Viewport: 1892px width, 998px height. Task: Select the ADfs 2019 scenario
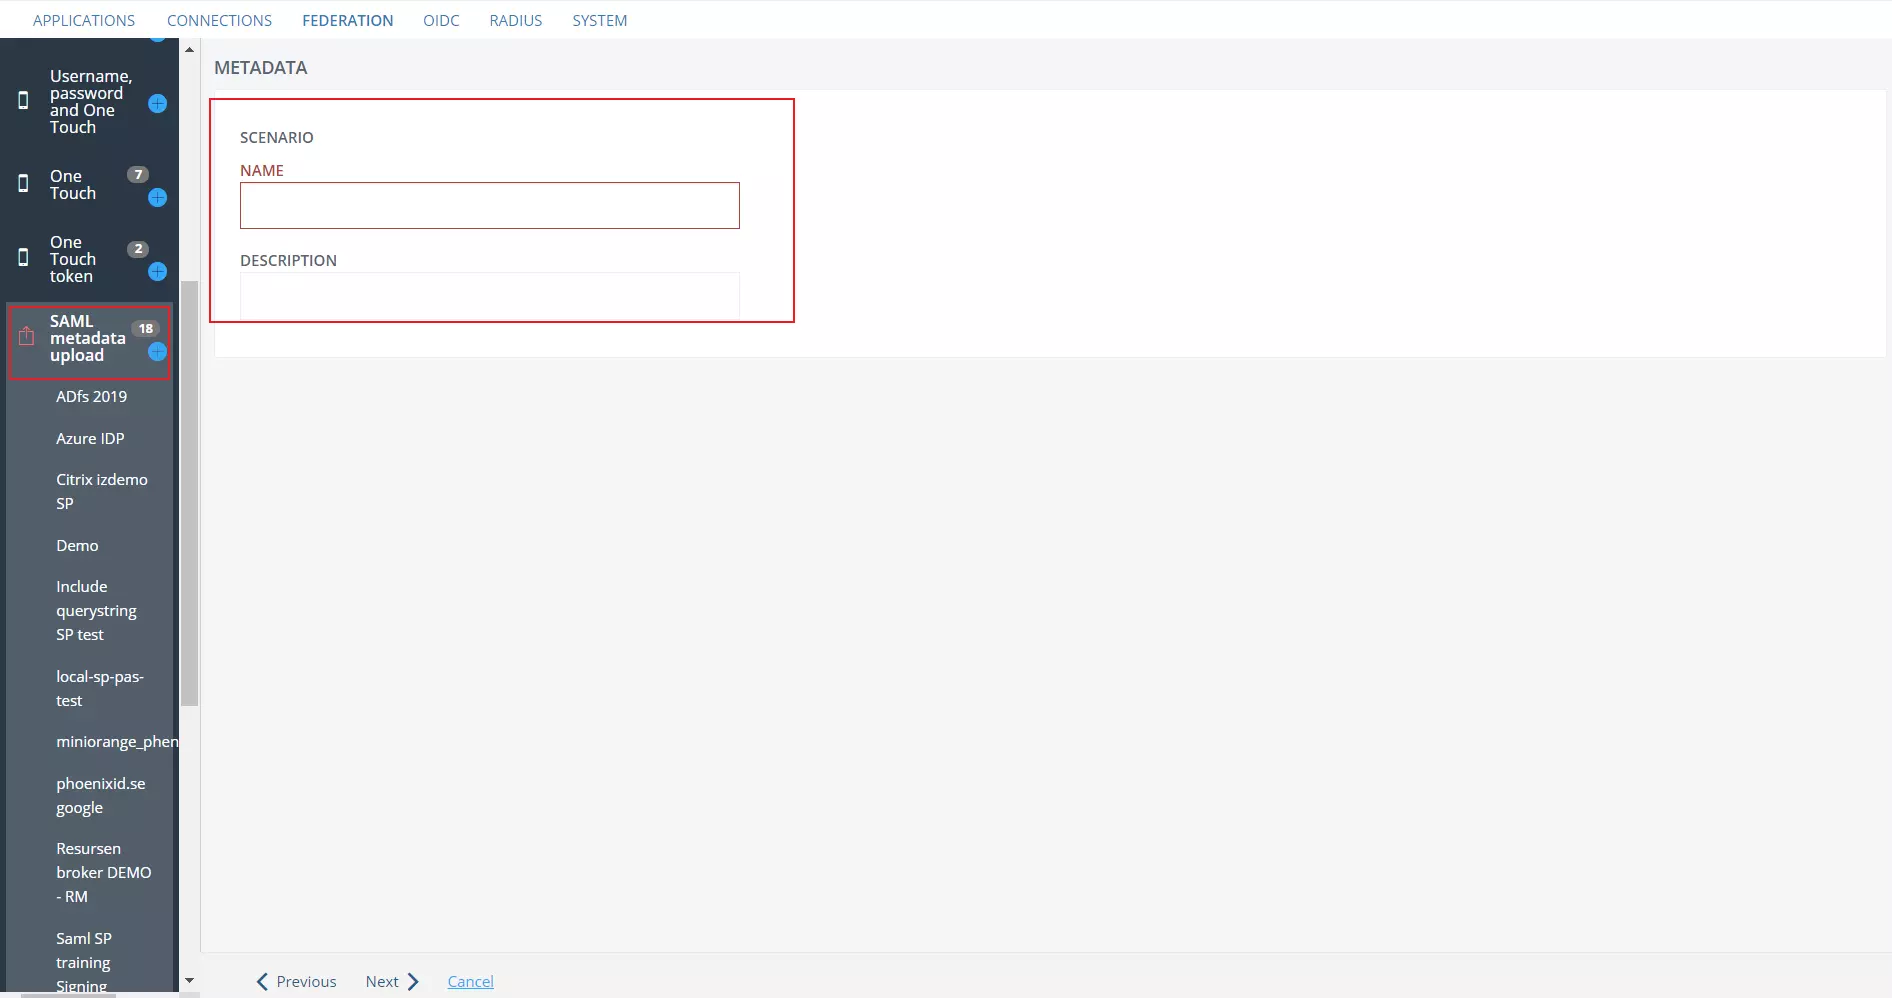coord(92,396)
